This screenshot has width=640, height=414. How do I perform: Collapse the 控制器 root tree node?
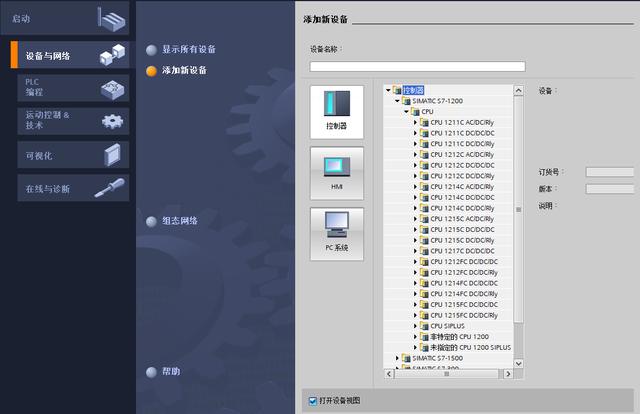click(388, 90)
